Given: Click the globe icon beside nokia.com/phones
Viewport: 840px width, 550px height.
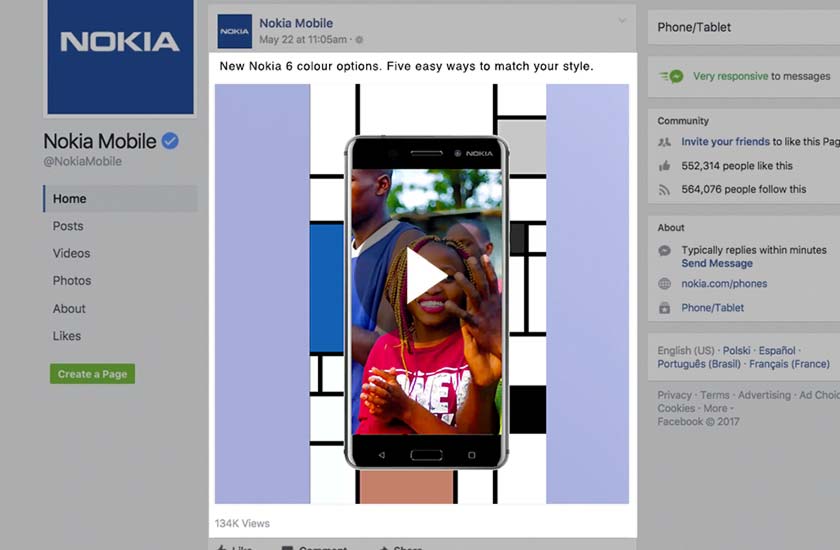Looking at the screenshot, I should coord(664,284).
